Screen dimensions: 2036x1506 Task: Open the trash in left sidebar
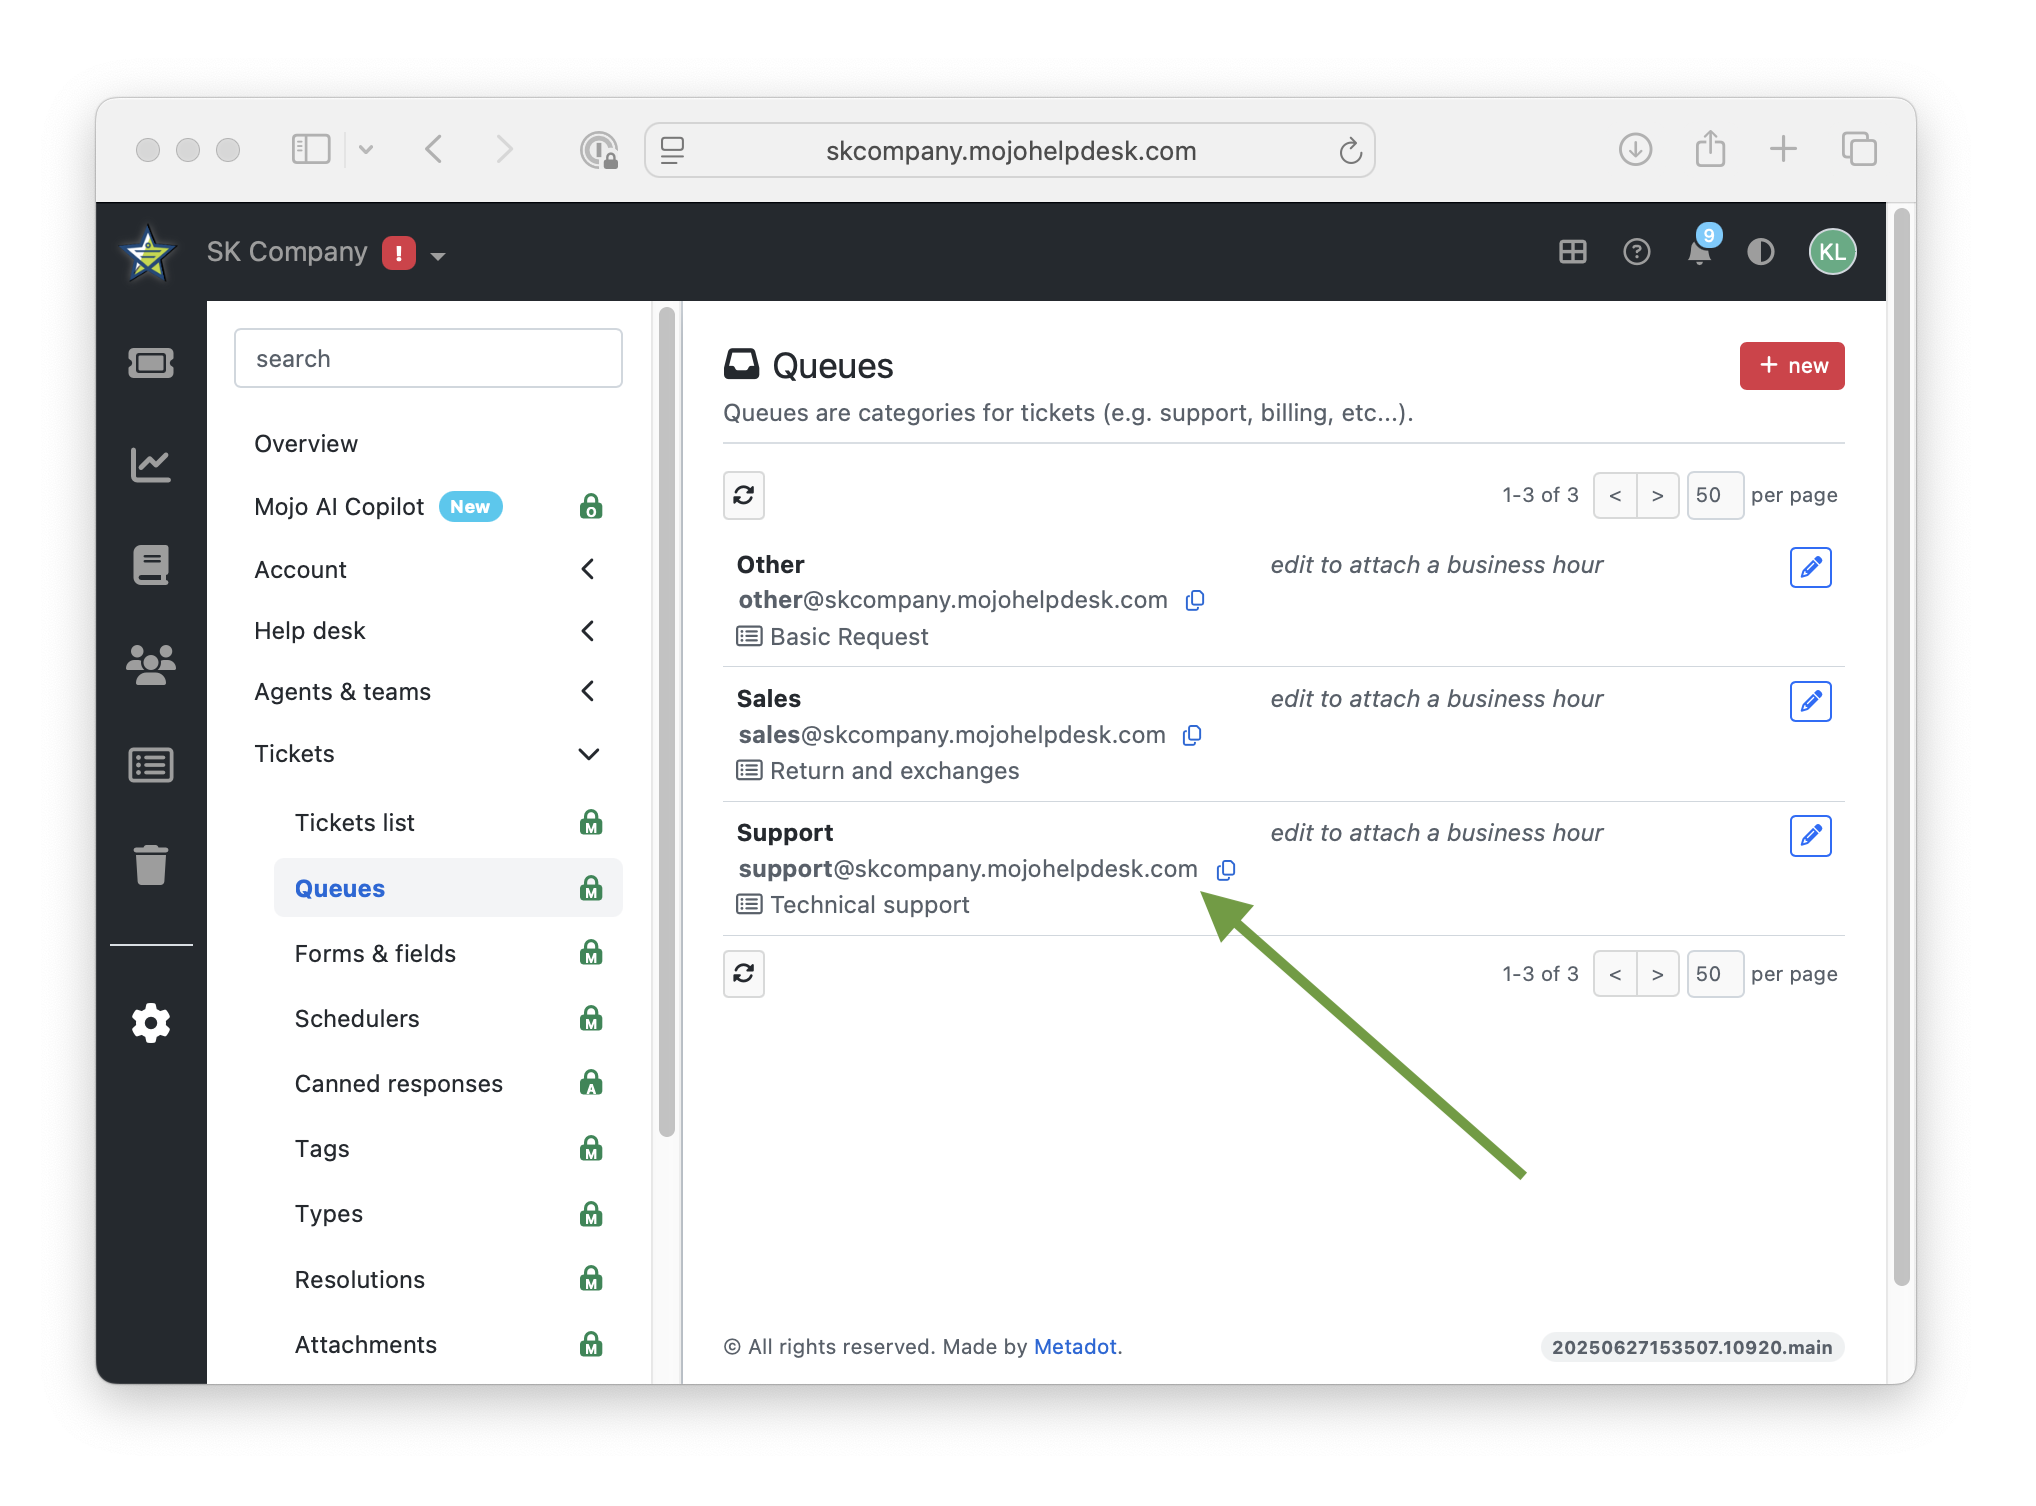[151, 865]
